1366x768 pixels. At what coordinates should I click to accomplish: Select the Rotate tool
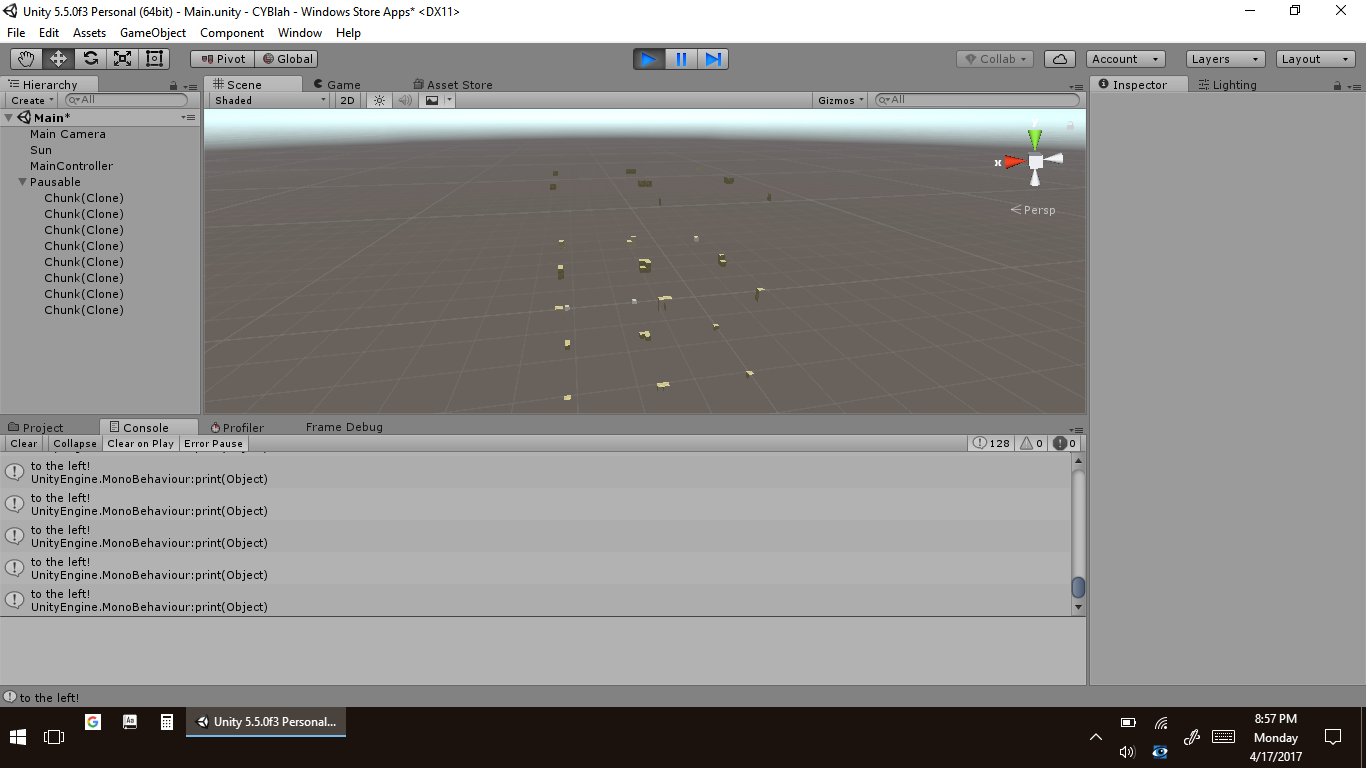tap(90, 59)
